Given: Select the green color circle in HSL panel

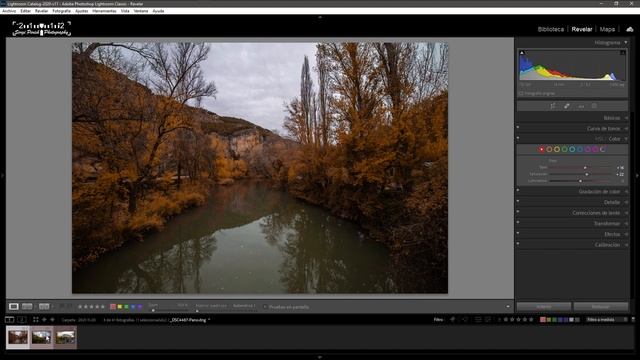Looking at the screenshot, I should 564,149.
